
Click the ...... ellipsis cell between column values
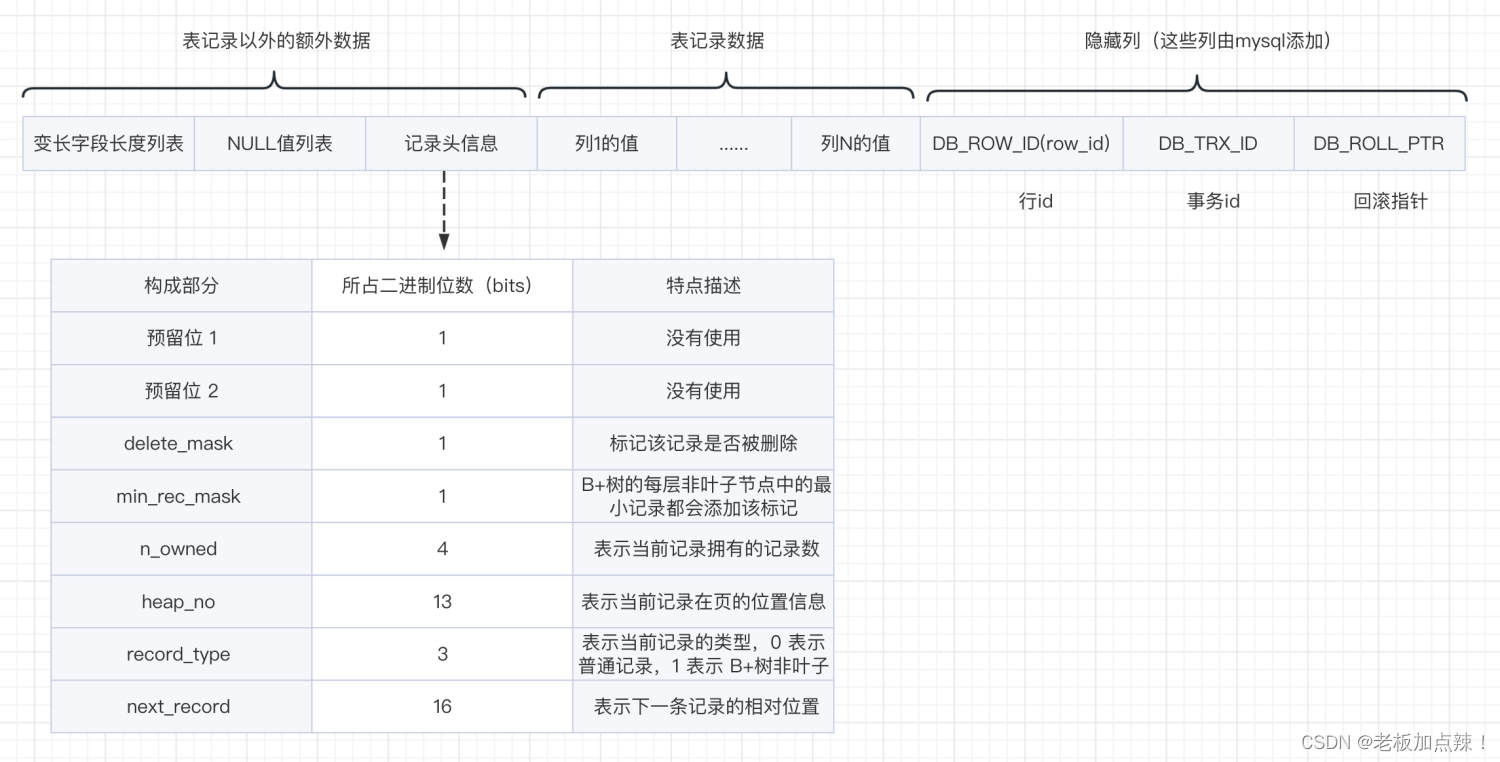coord(734,143)
